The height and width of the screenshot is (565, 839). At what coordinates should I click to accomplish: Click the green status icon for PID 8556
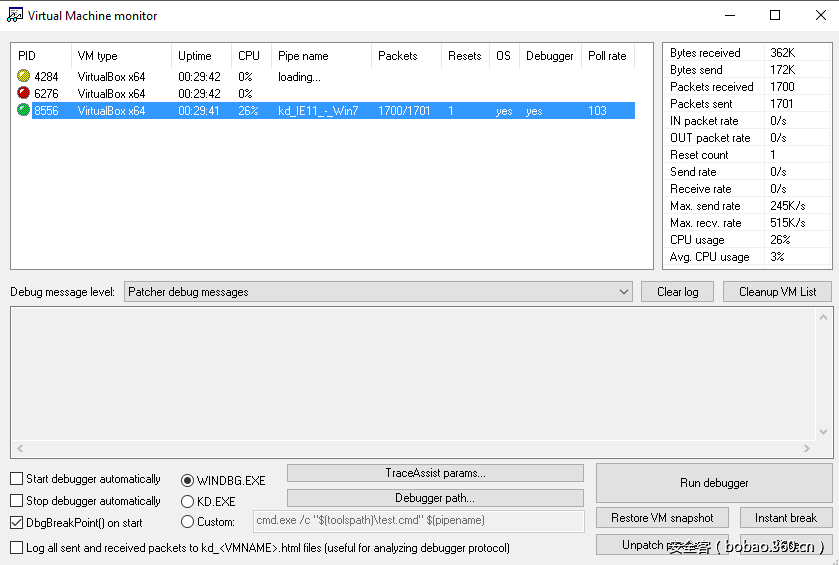click(x=24, y=110)
